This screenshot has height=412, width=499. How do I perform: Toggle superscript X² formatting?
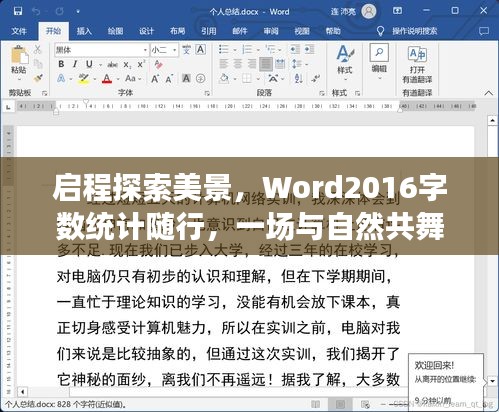point(141,64)
